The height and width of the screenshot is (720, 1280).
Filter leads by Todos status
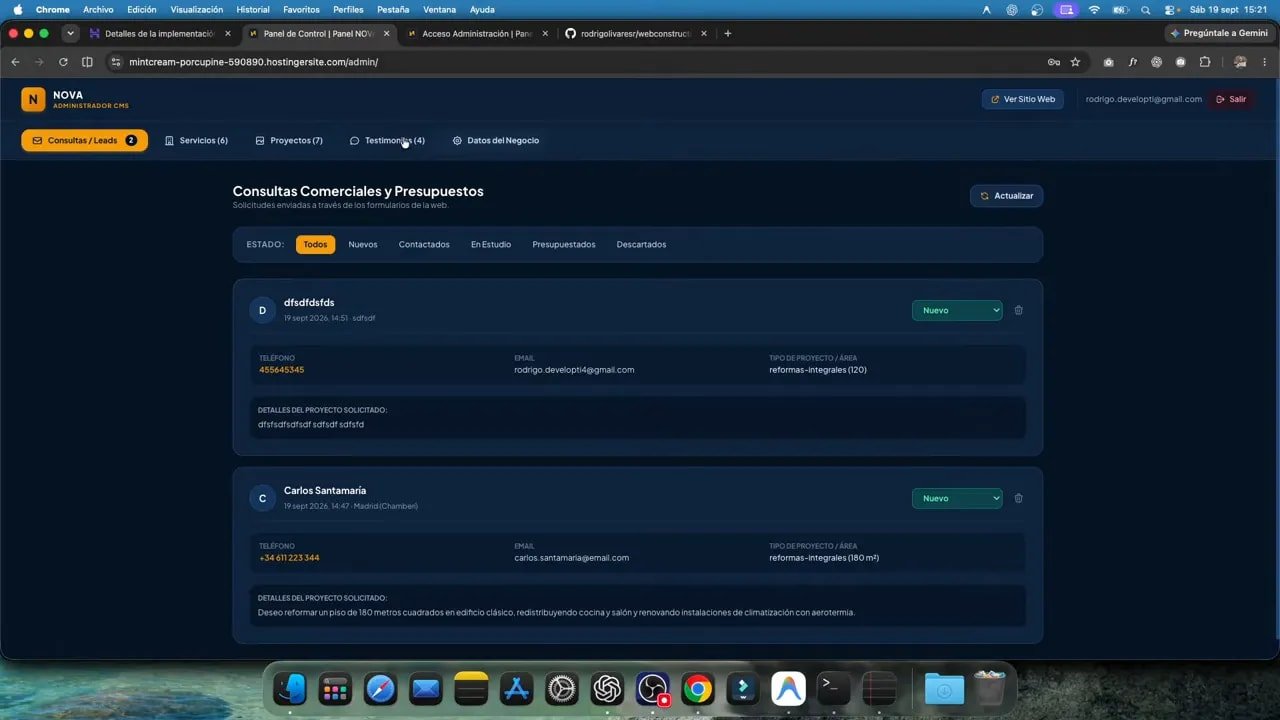point(315,244)
